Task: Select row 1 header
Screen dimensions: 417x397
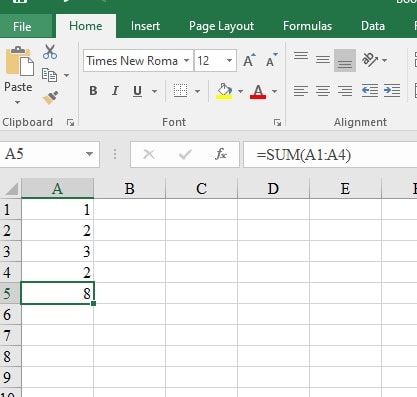Action: (x=10, y=209)
